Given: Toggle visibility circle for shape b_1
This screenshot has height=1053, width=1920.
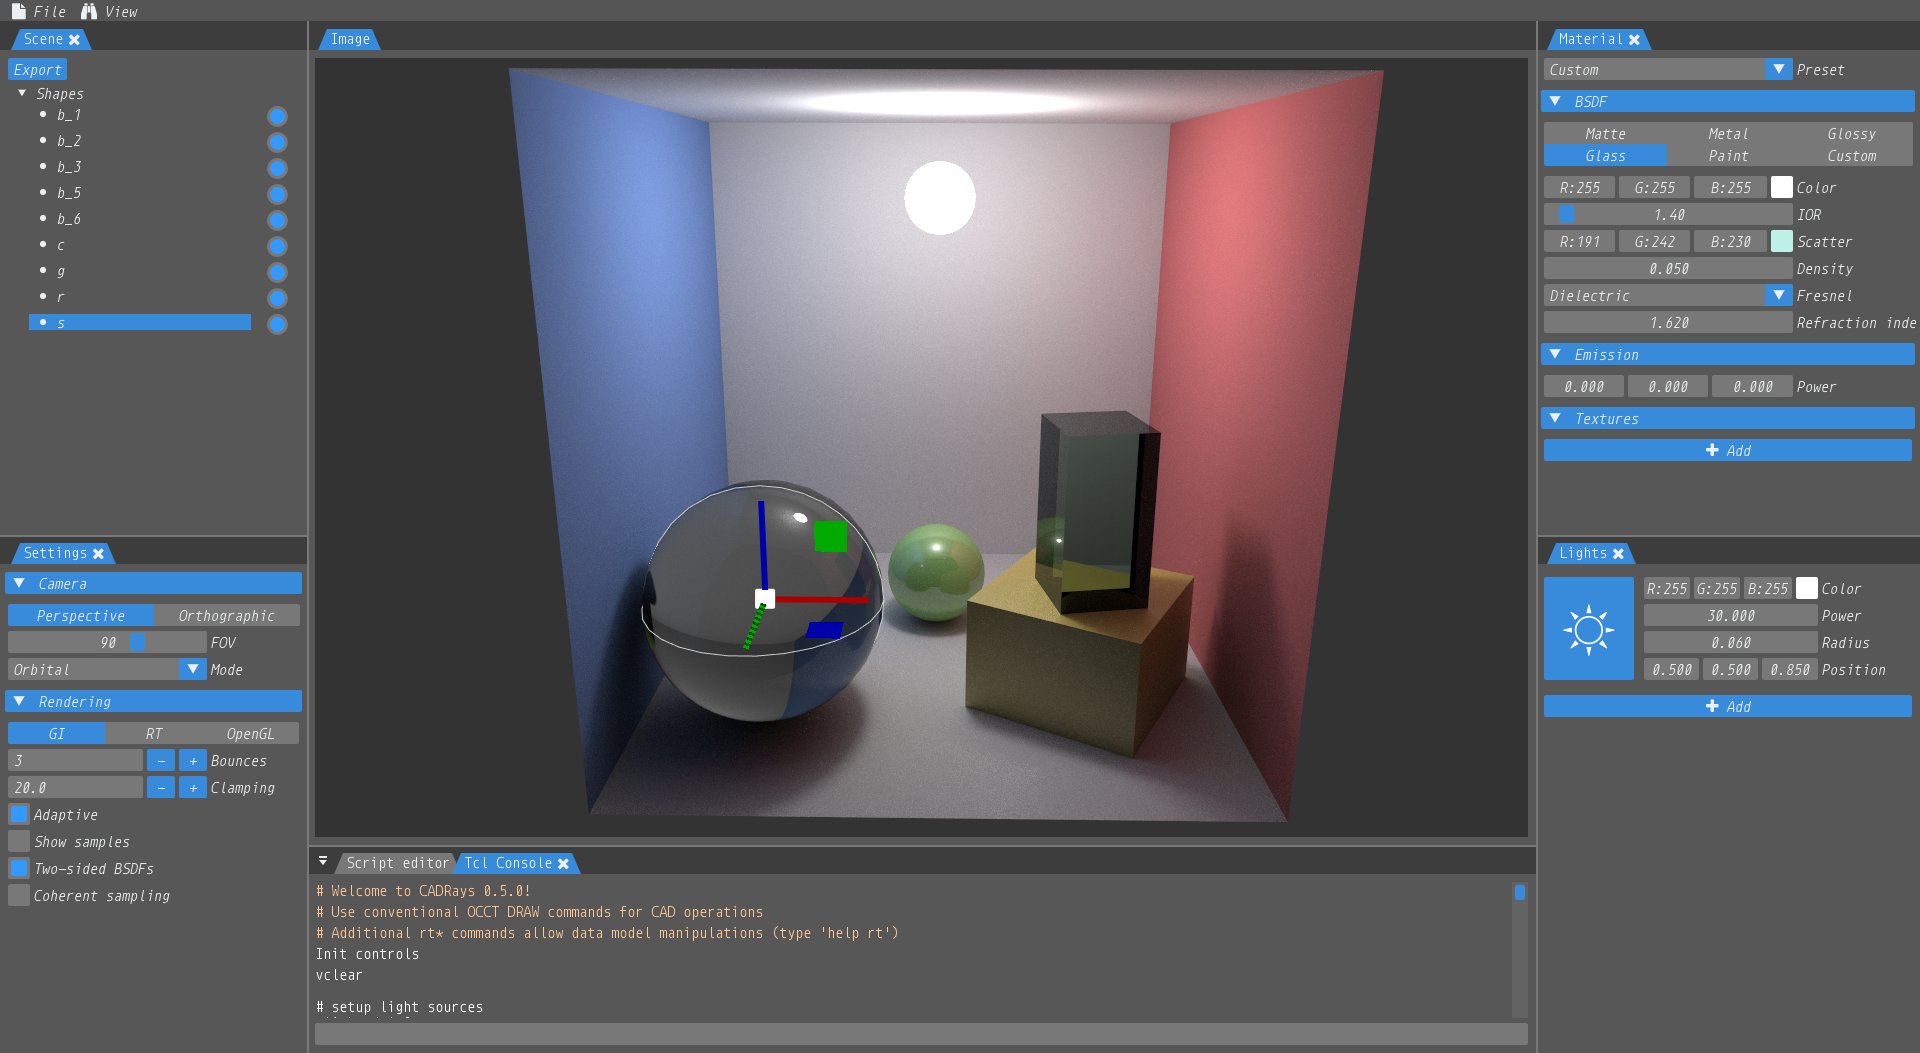Looking at the screenshot, I should click(277, 117).
